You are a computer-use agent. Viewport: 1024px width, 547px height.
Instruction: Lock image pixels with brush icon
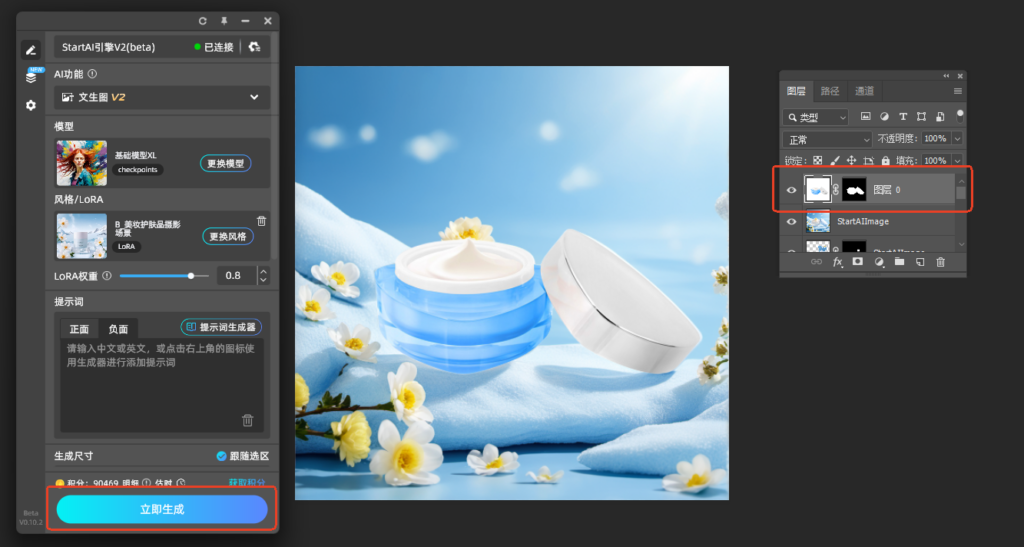[x=835, y=161]
